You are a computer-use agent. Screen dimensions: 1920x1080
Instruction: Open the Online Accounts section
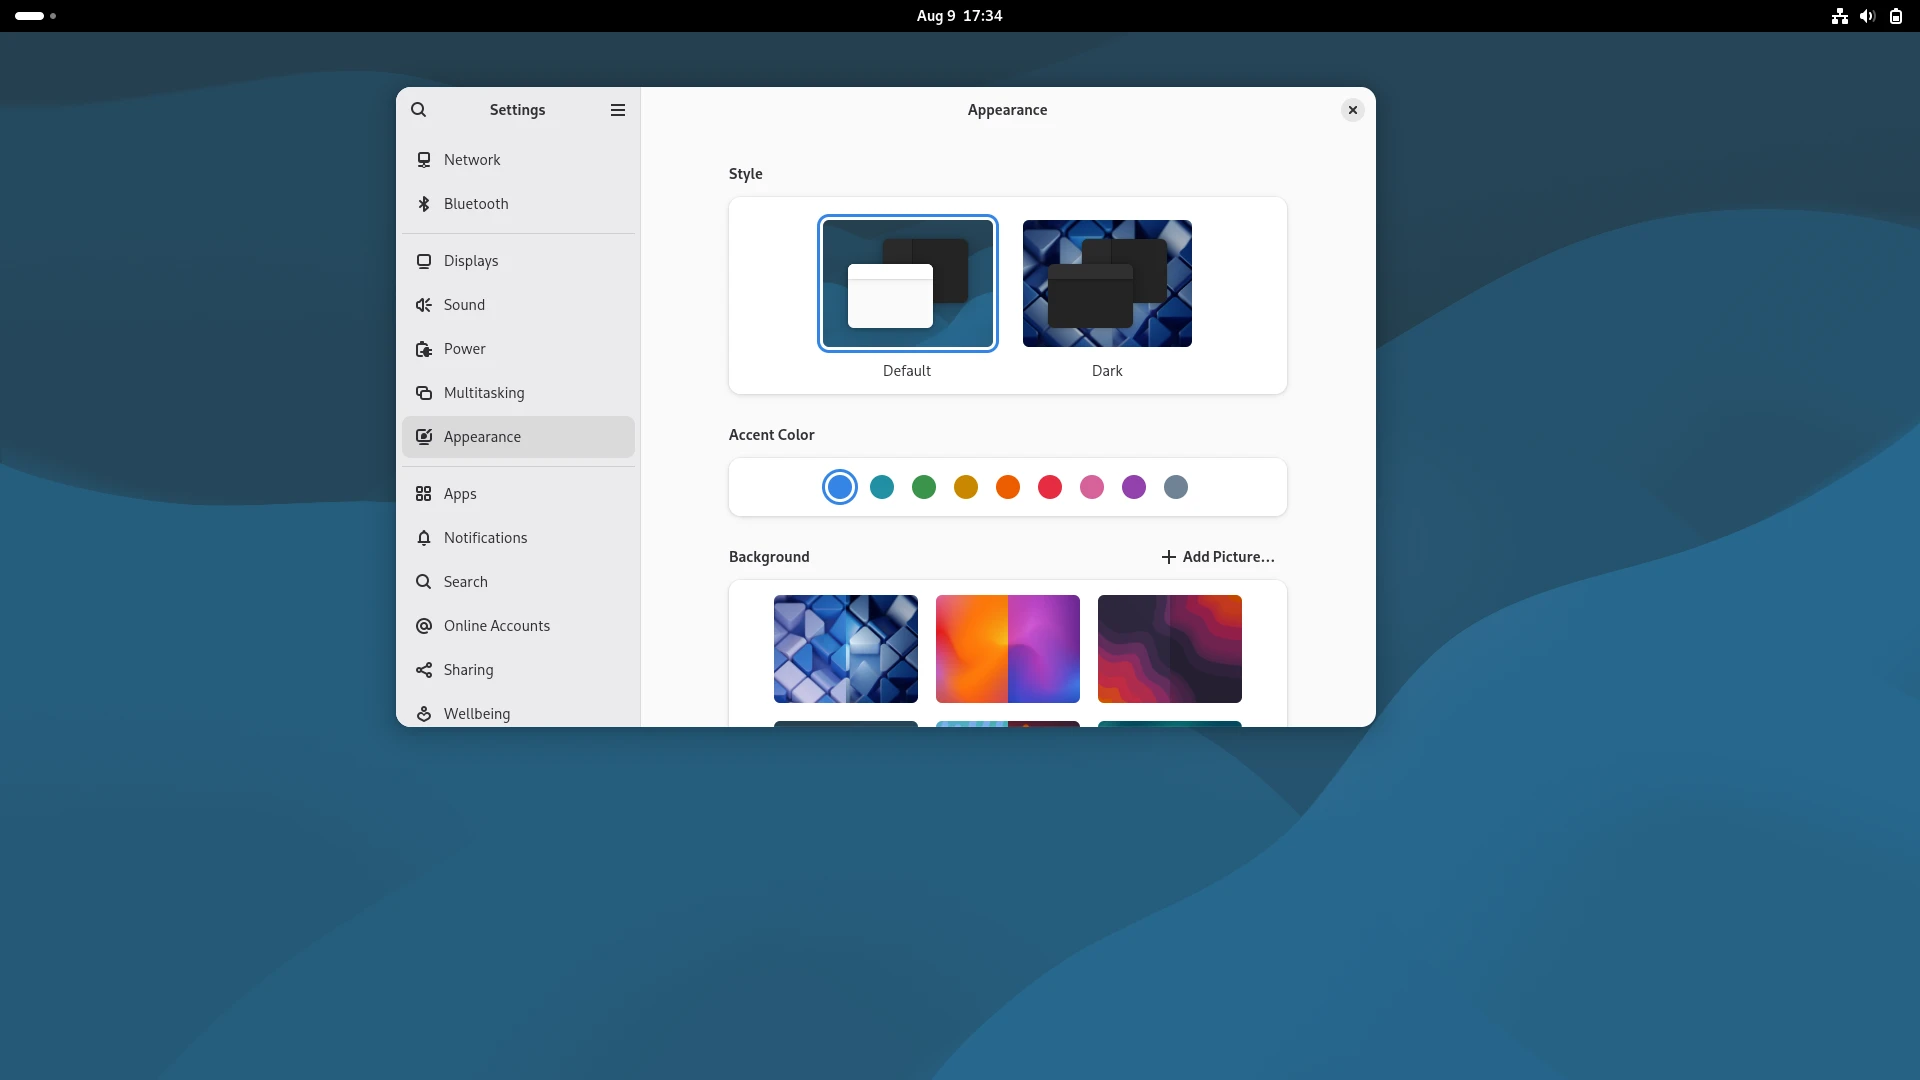[x=496, y=626]
